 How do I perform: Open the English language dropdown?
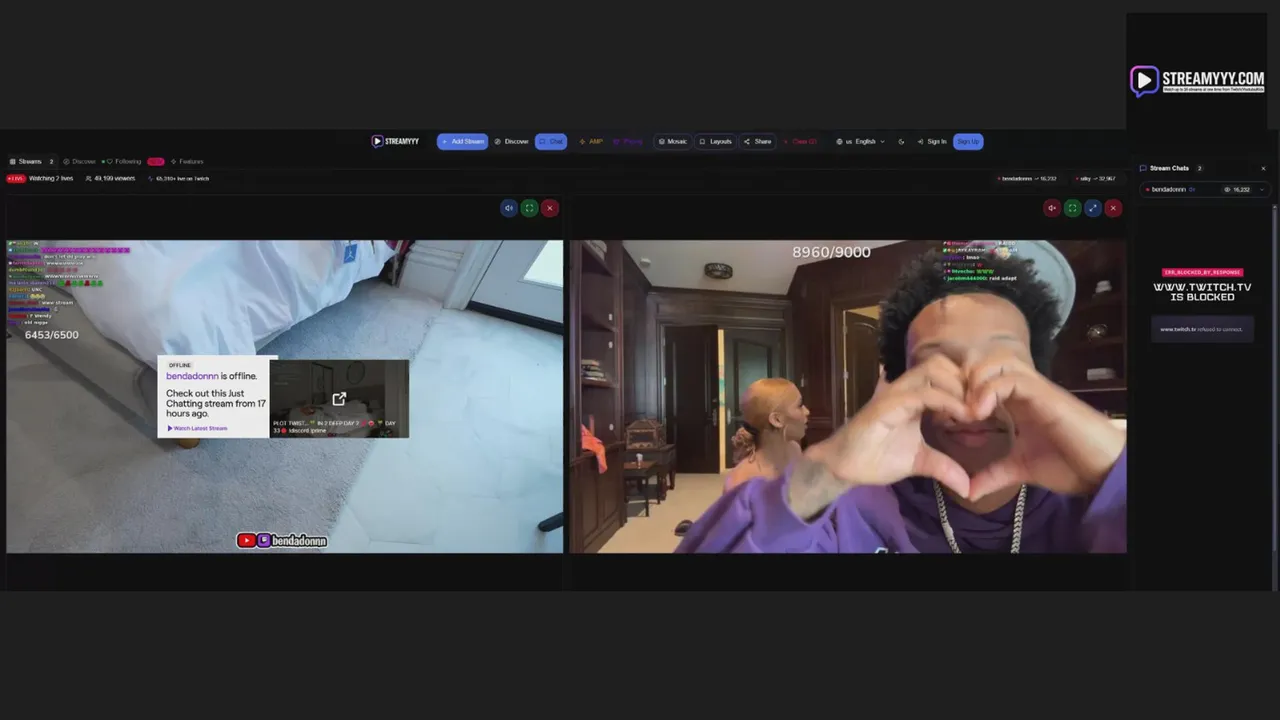coord(861,141)
